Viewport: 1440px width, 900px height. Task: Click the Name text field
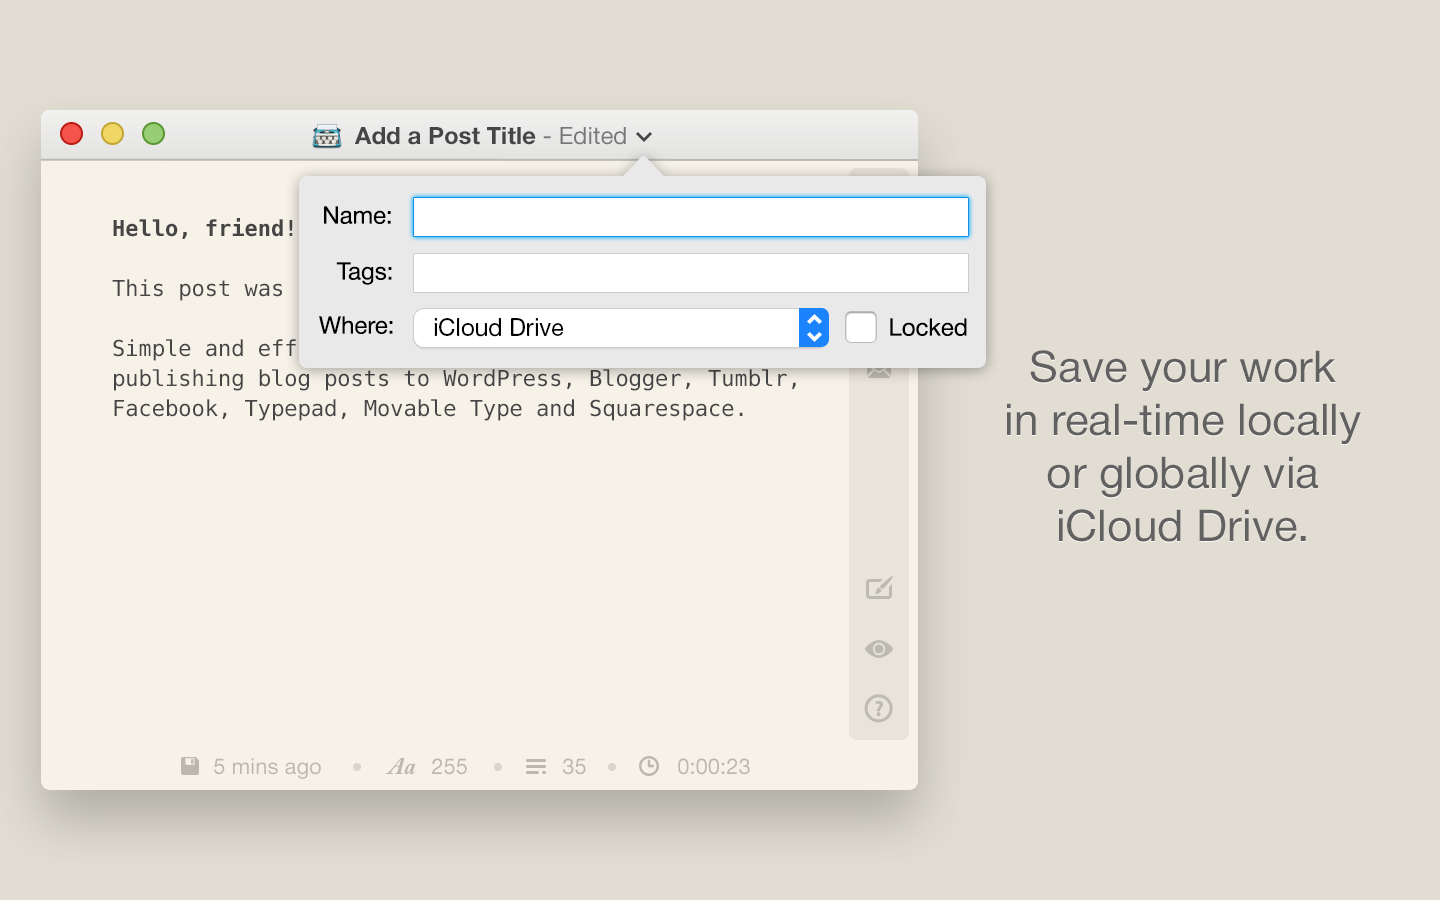(x=690, y=217)
